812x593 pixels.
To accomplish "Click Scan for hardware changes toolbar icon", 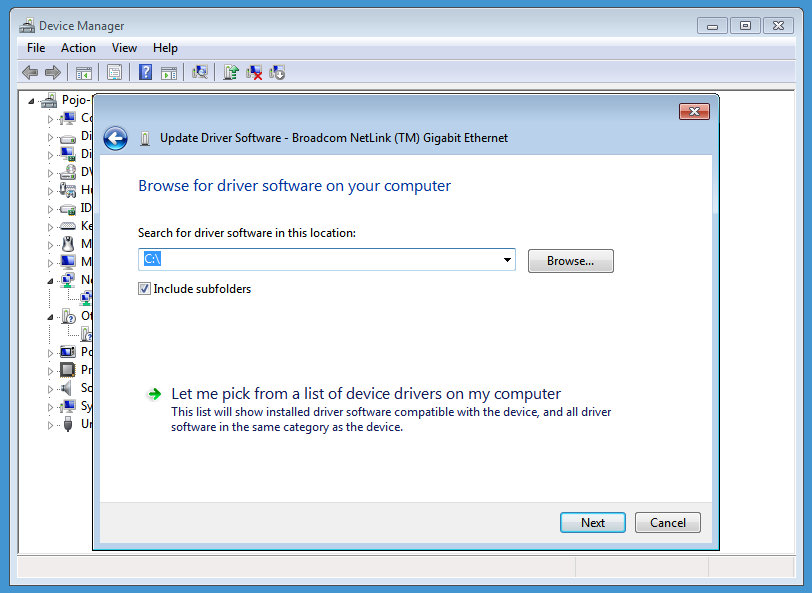I will 200,73.
